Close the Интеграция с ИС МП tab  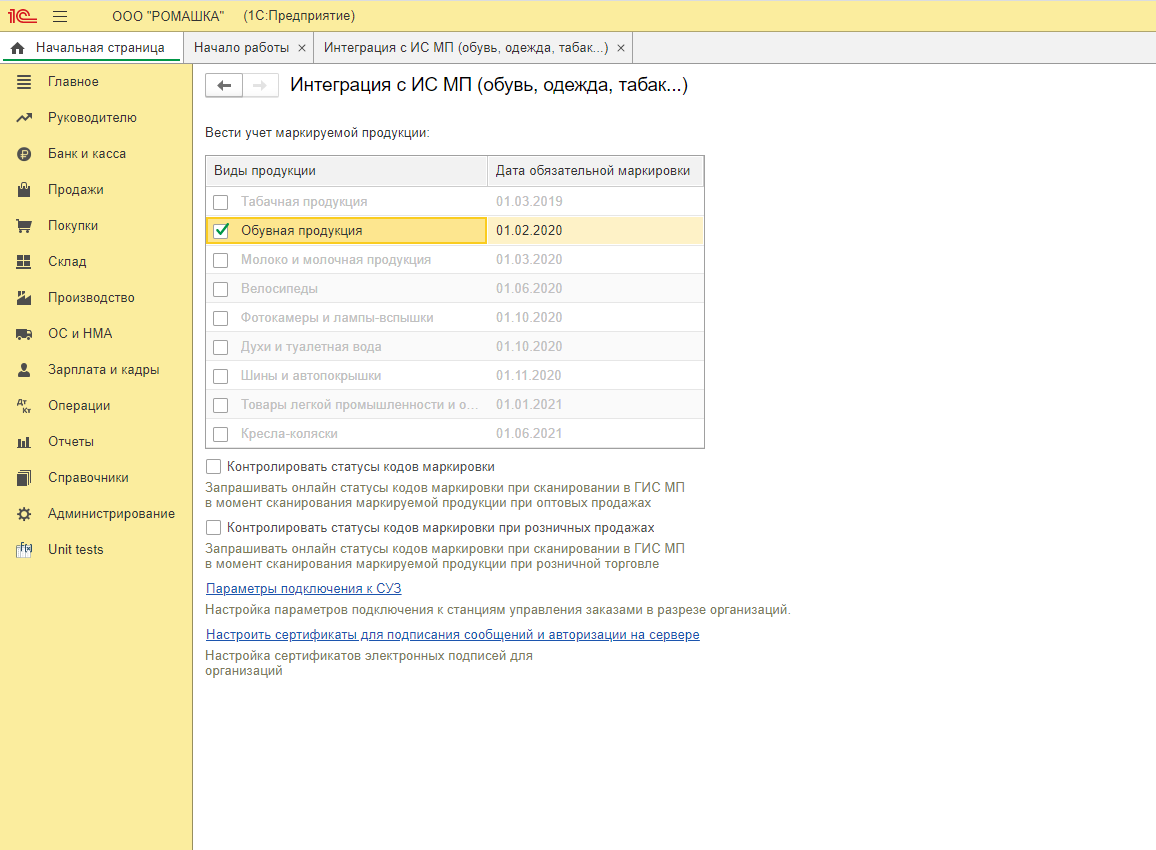(621, 48)
